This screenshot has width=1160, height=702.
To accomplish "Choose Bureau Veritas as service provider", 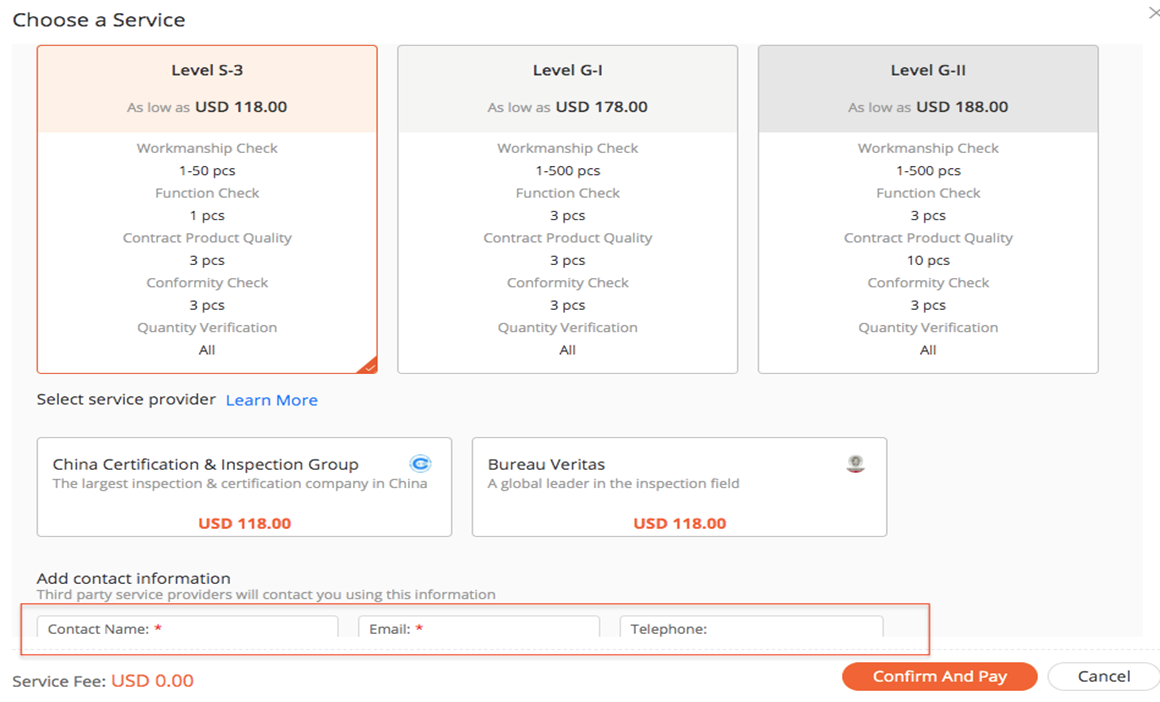I will tap(679, 487).
